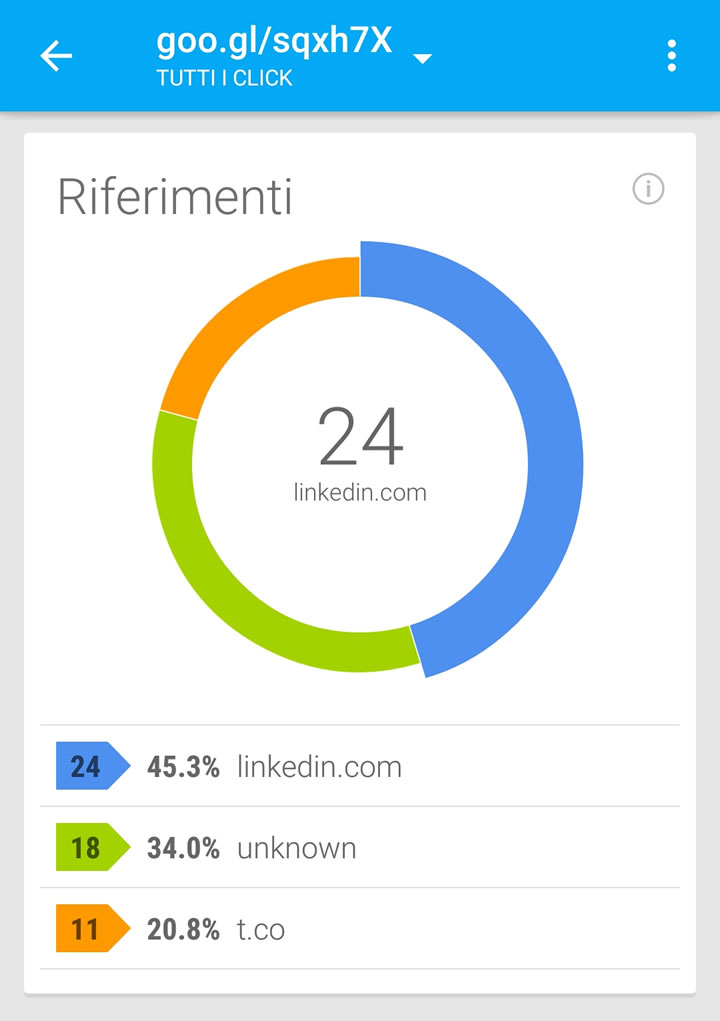The image size is (720, 1021).
Task: Click the large 24 in chart center
Action: (360, 438)
